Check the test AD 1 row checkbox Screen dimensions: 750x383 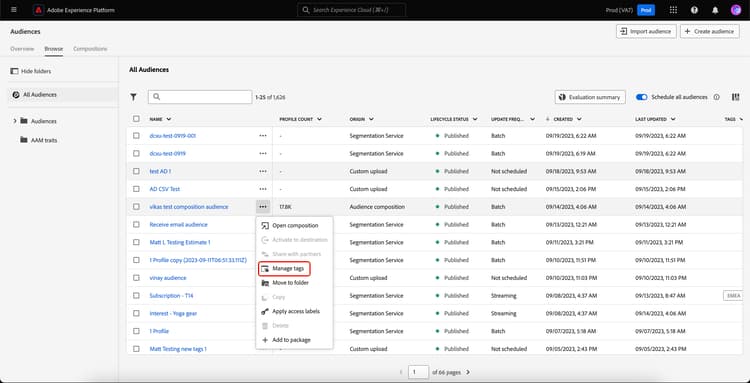(x=136, y=171)
